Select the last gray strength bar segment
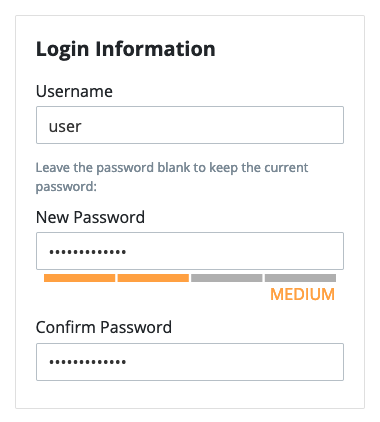This screenshot has width=380, height=422. 300,278
